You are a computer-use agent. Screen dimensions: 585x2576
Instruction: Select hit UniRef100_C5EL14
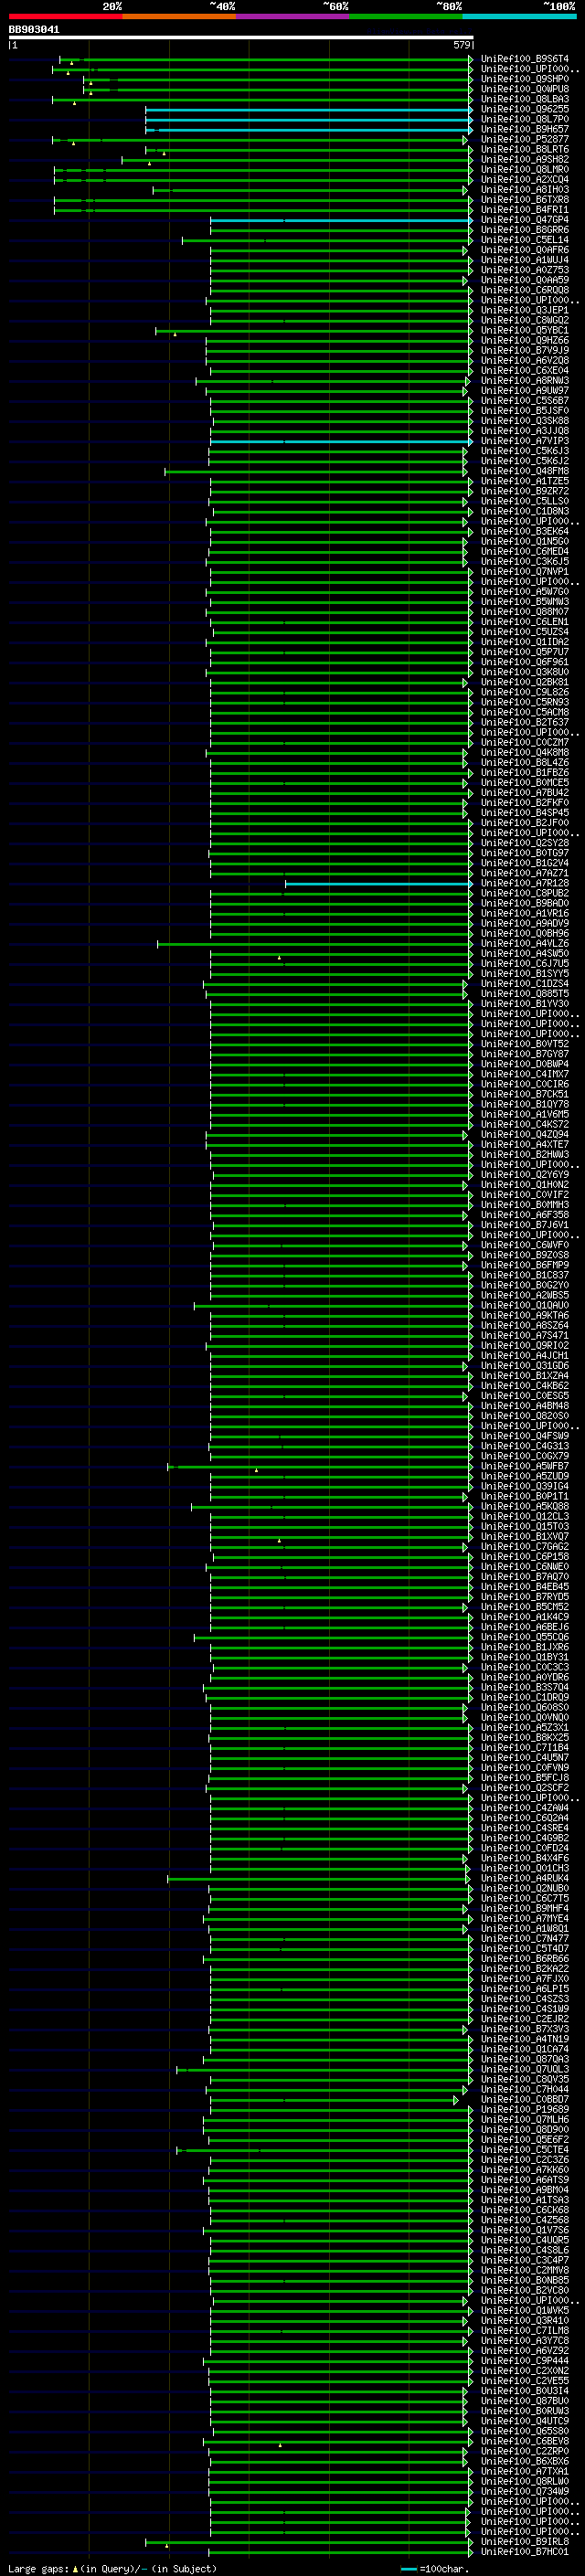coord(524,240)
